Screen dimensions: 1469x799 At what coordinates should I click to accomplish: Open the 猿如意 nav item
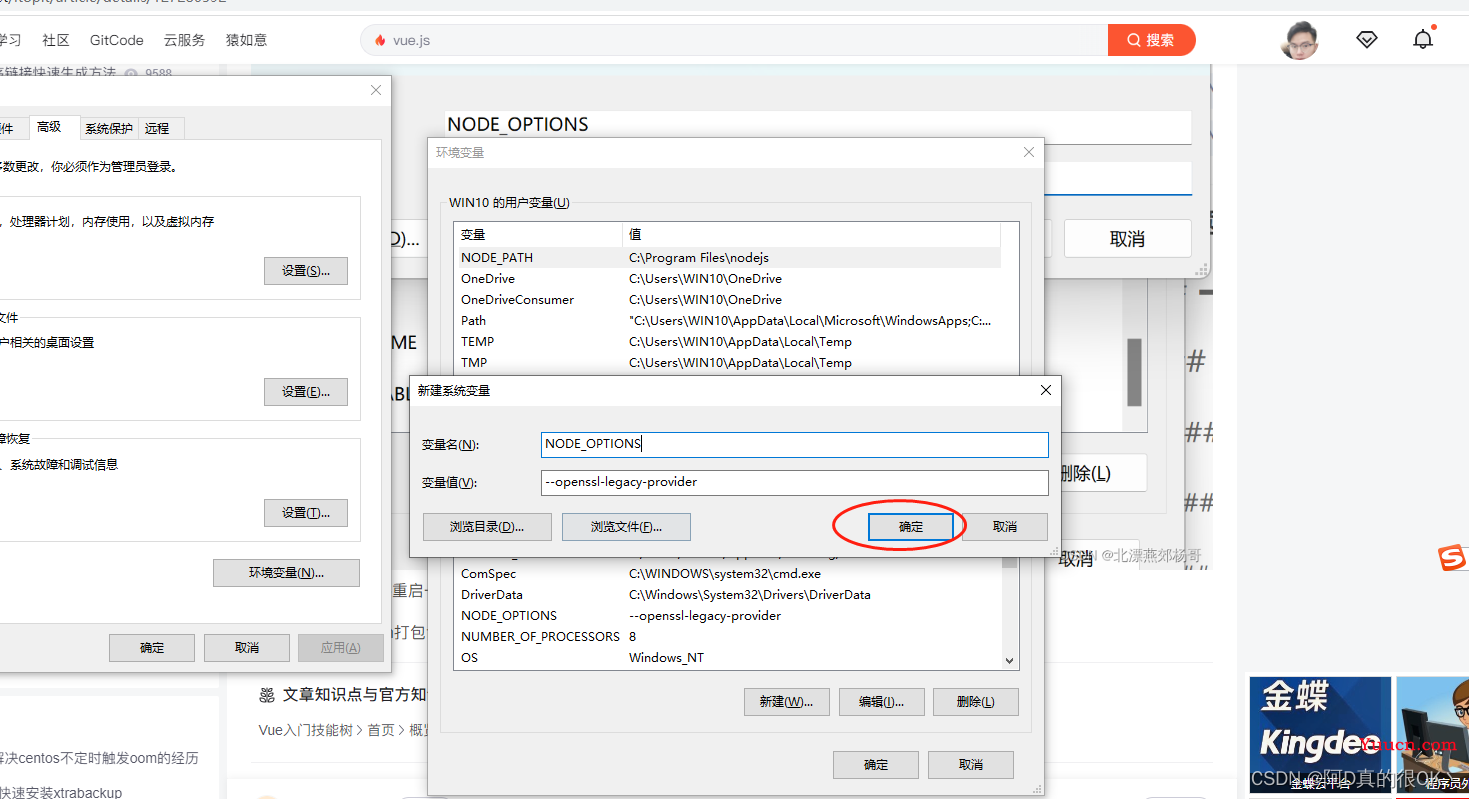pos(246,40)
